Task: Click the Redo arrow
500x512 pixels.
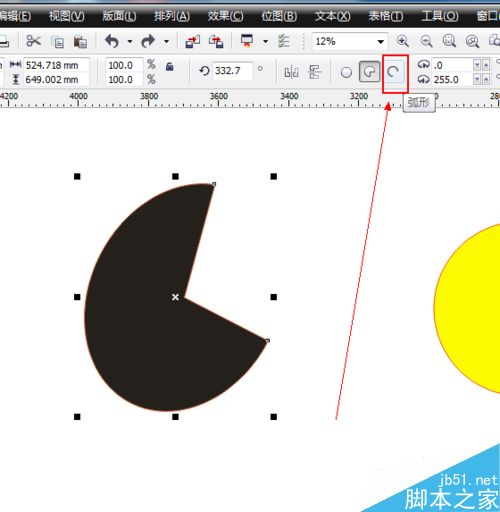Action: (x=148, y=41)
